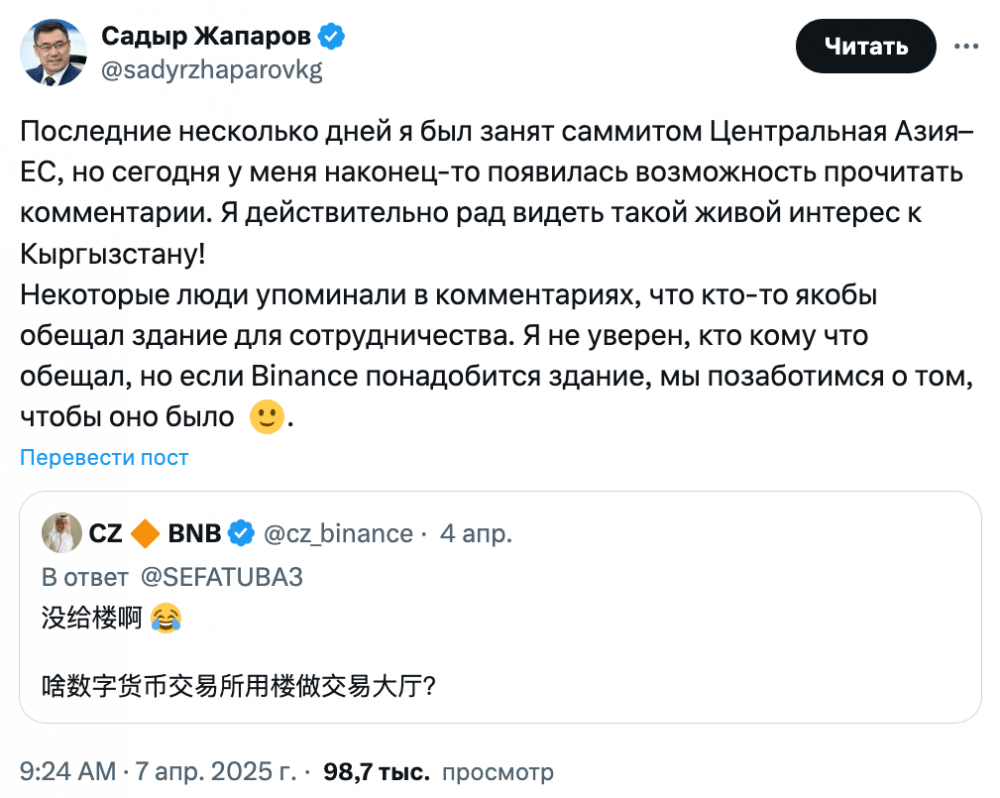Open the quoted post's Chinese question text
The image size is (1000, 798).
(237, 686)
